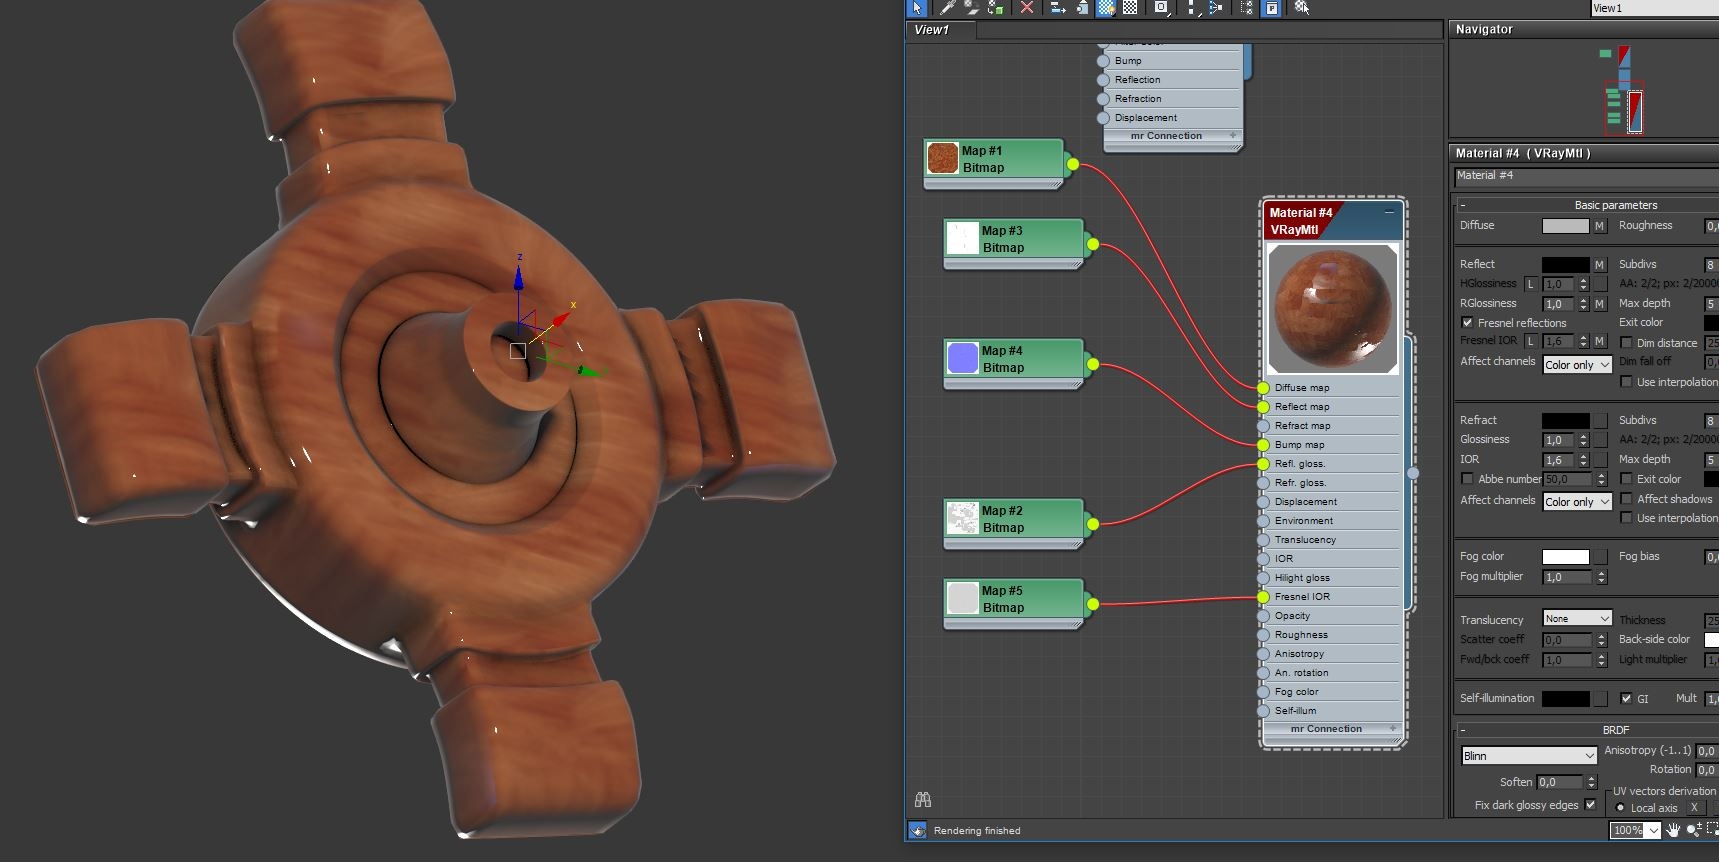Image resolution: width=1719 pixels, height=862 pixels.
Task: Open reflection Affect channels Color only dropdown
Action: pos(1577,365)
